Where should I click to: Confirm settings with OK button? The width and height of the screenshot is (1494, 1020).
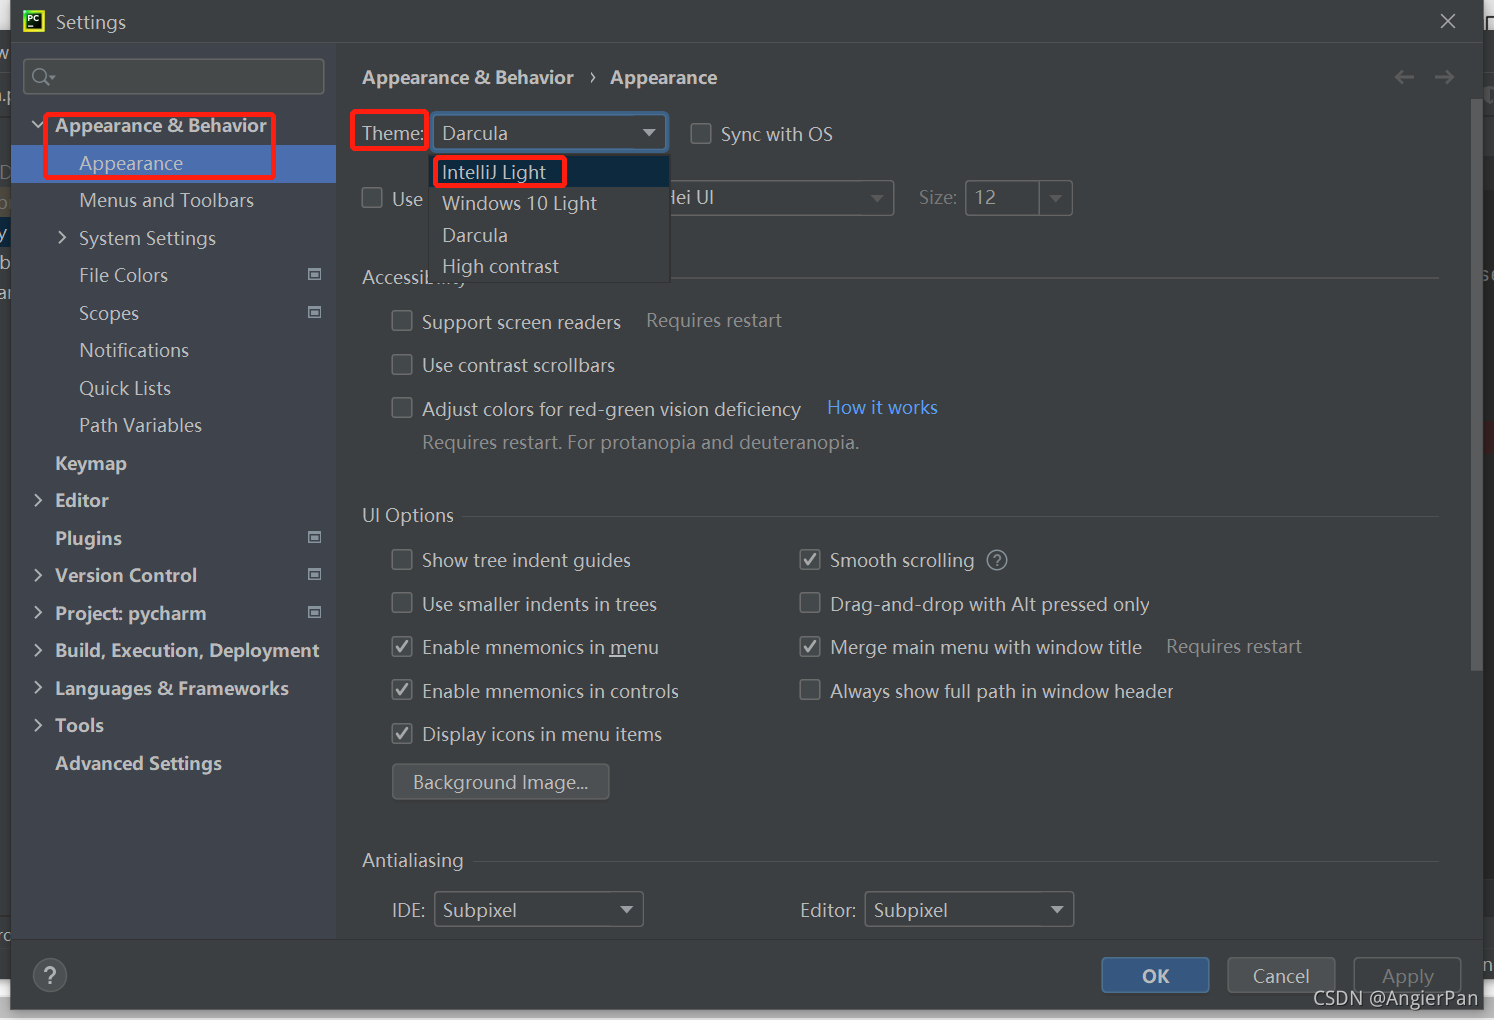[1155, 975]
